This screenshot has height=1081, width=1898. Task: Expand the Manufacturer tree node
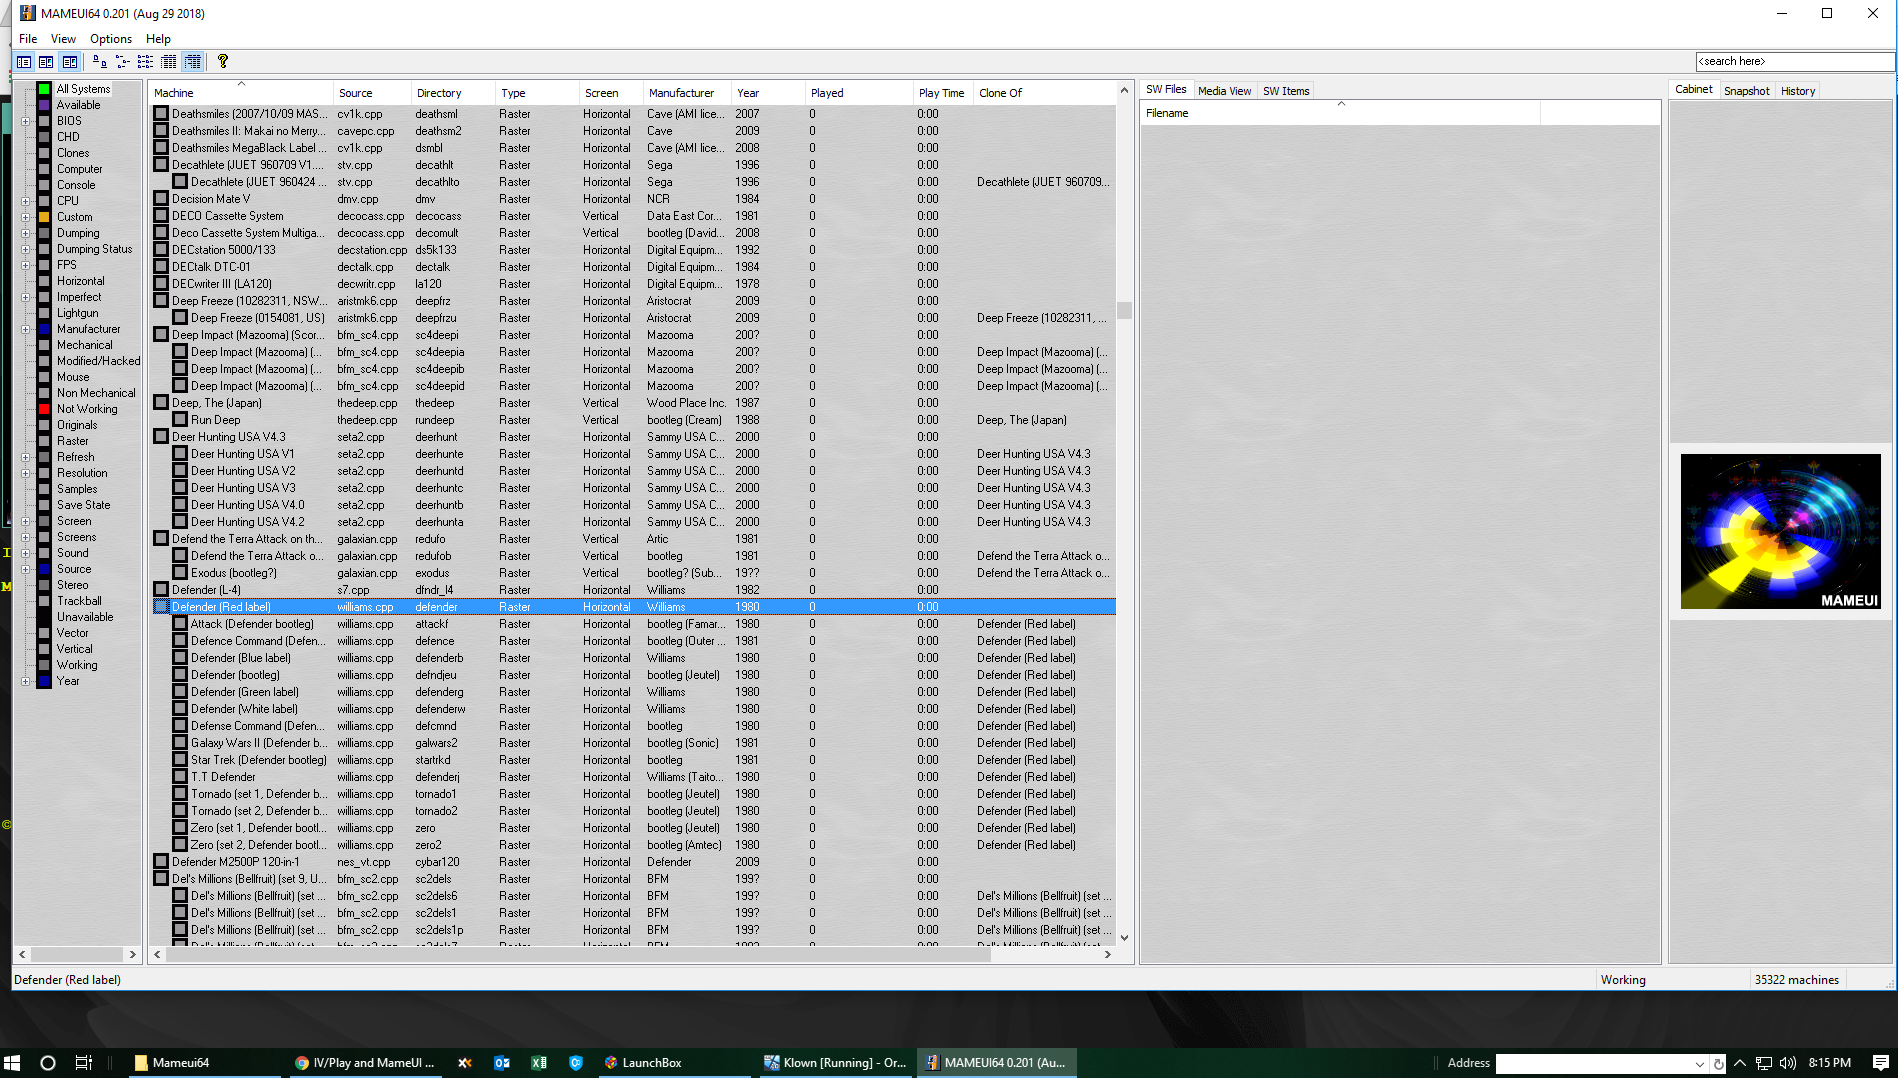pyautogui.click(x=26, y=329)
